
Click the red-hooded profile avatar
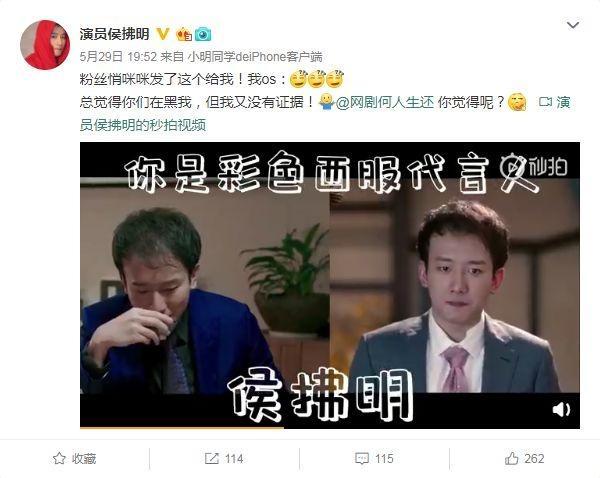(x=45, y=45)
